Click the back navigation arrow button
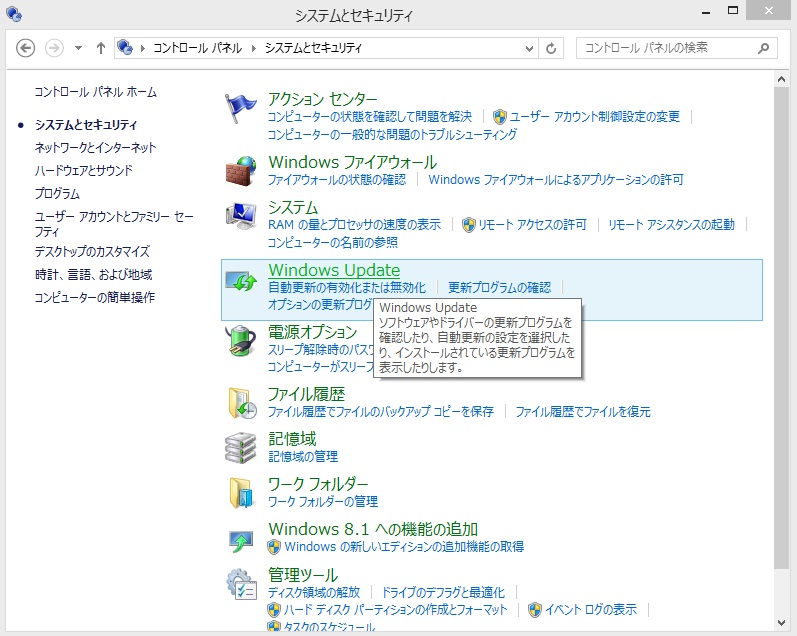The width and height of the screenshot is (797, 636). pos(26,48)
